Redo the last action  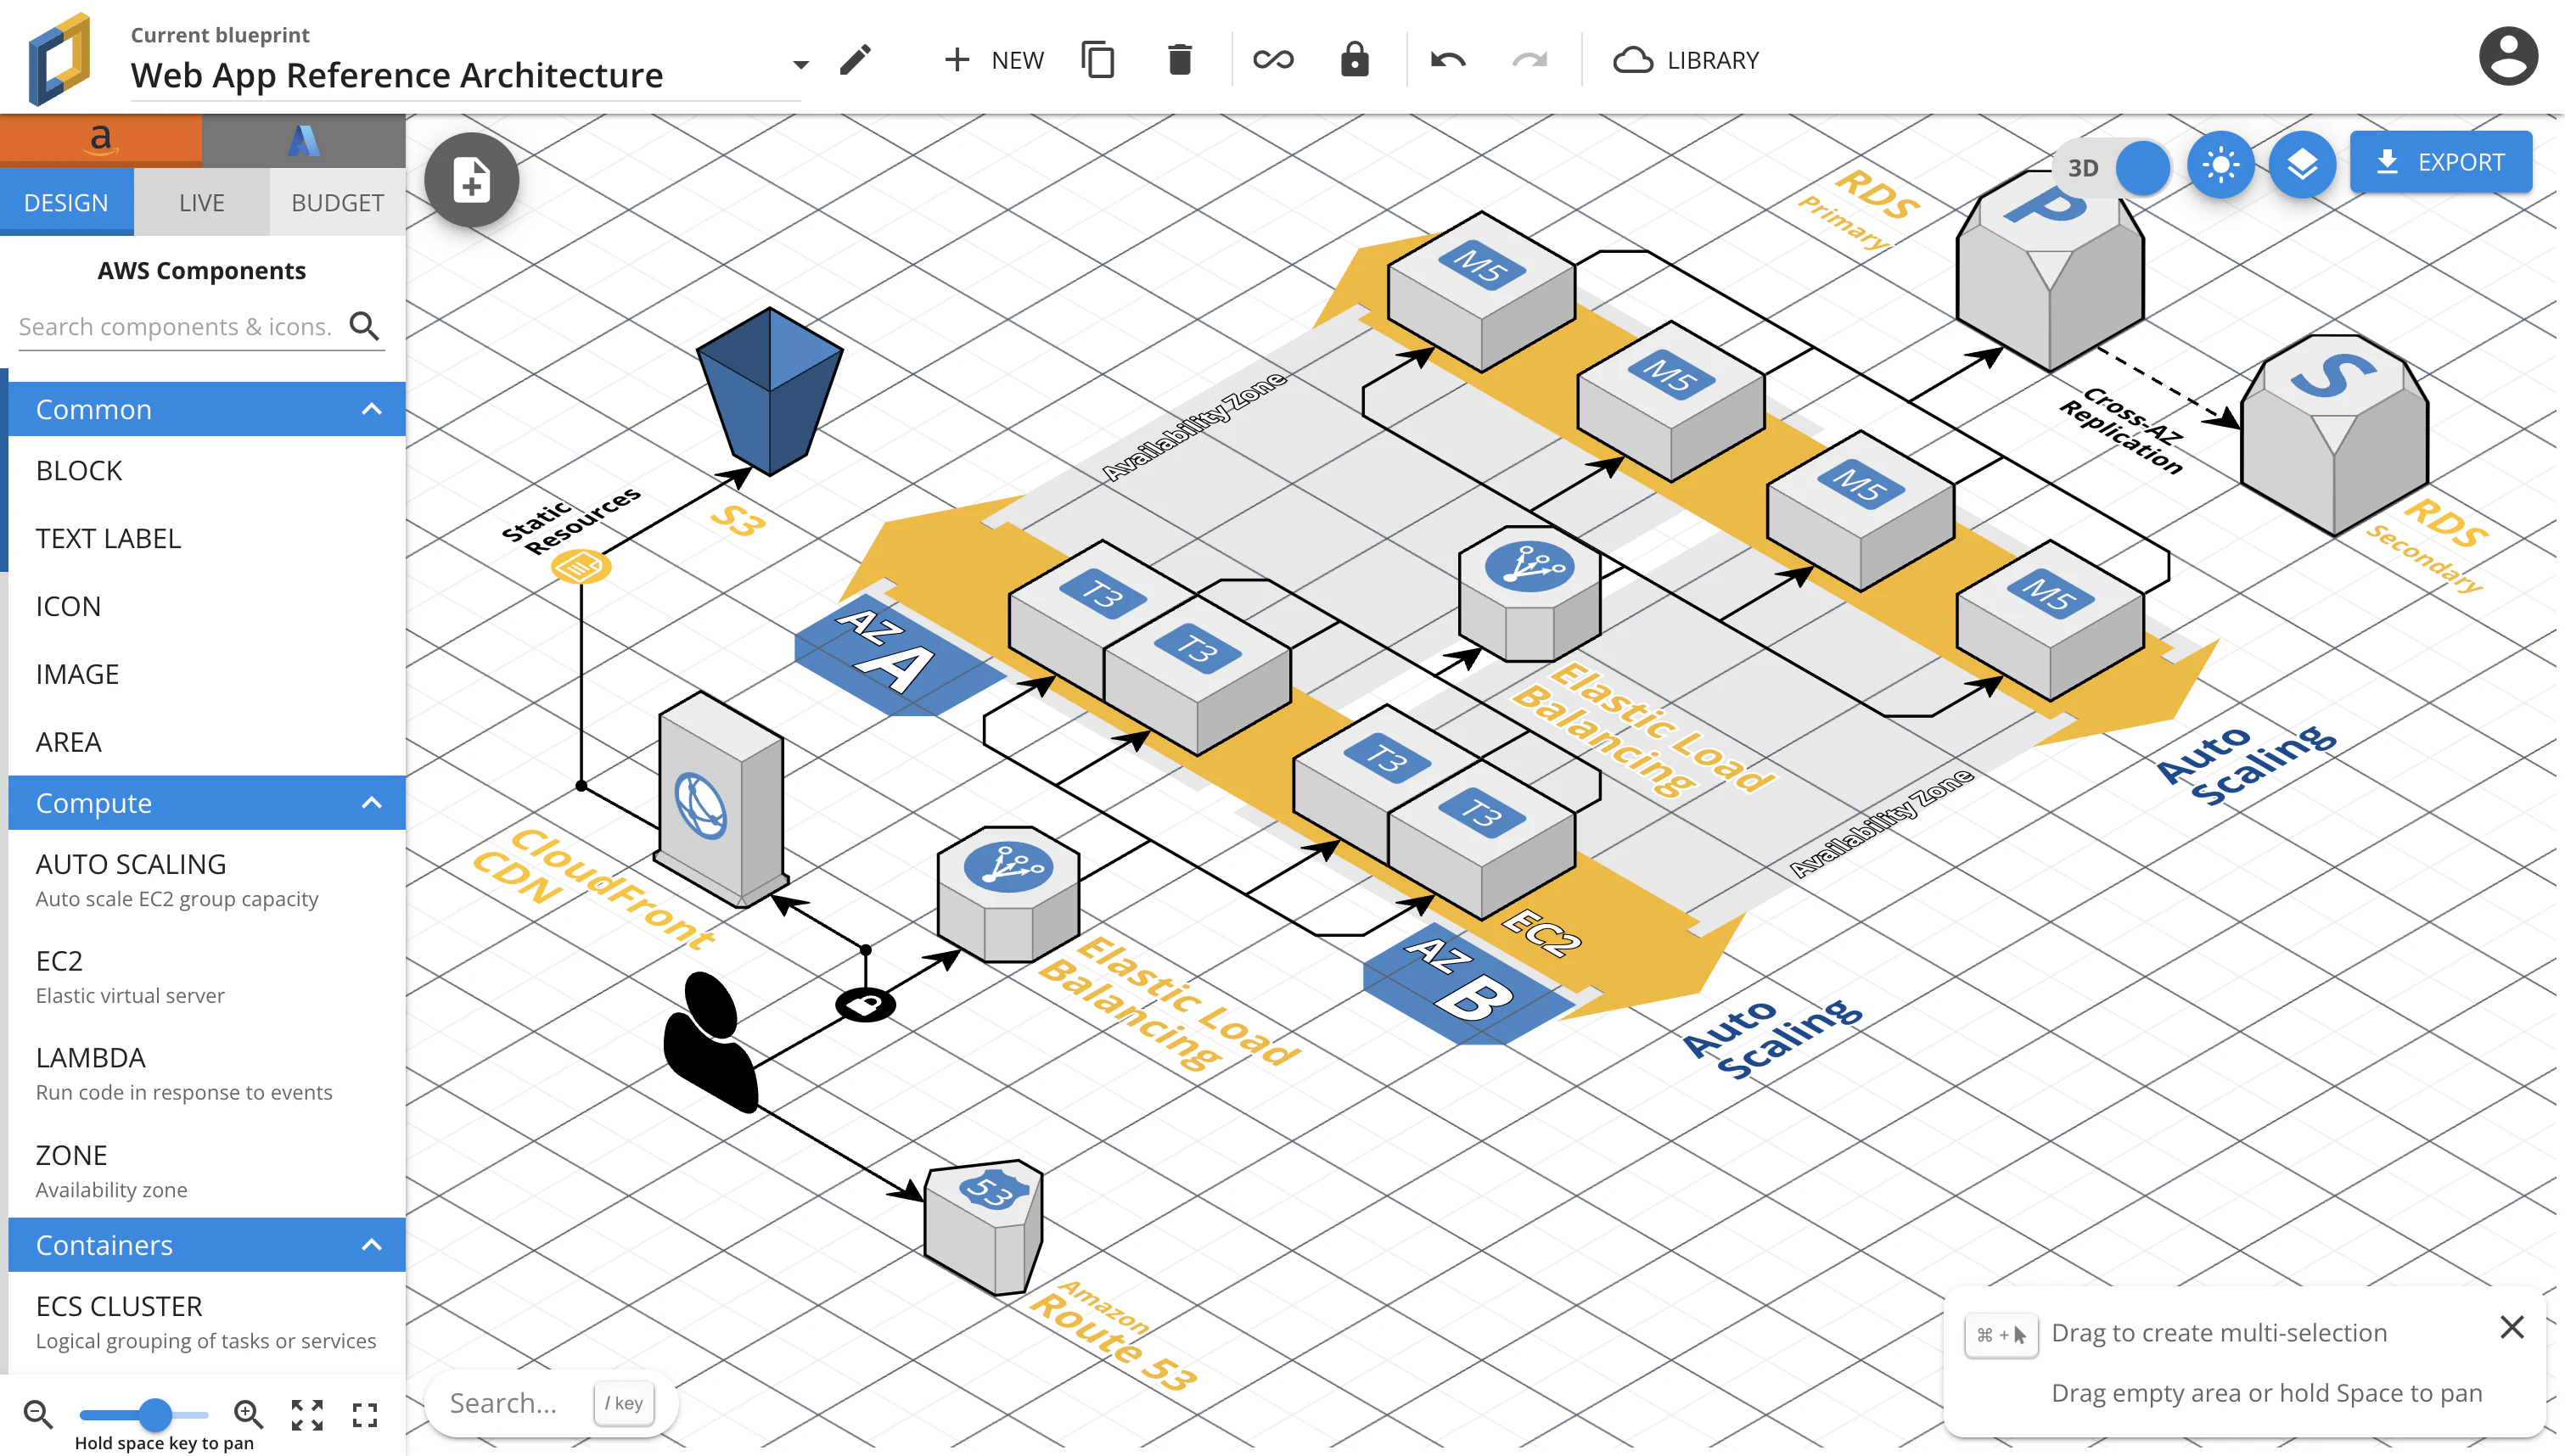coord(1529,60)
